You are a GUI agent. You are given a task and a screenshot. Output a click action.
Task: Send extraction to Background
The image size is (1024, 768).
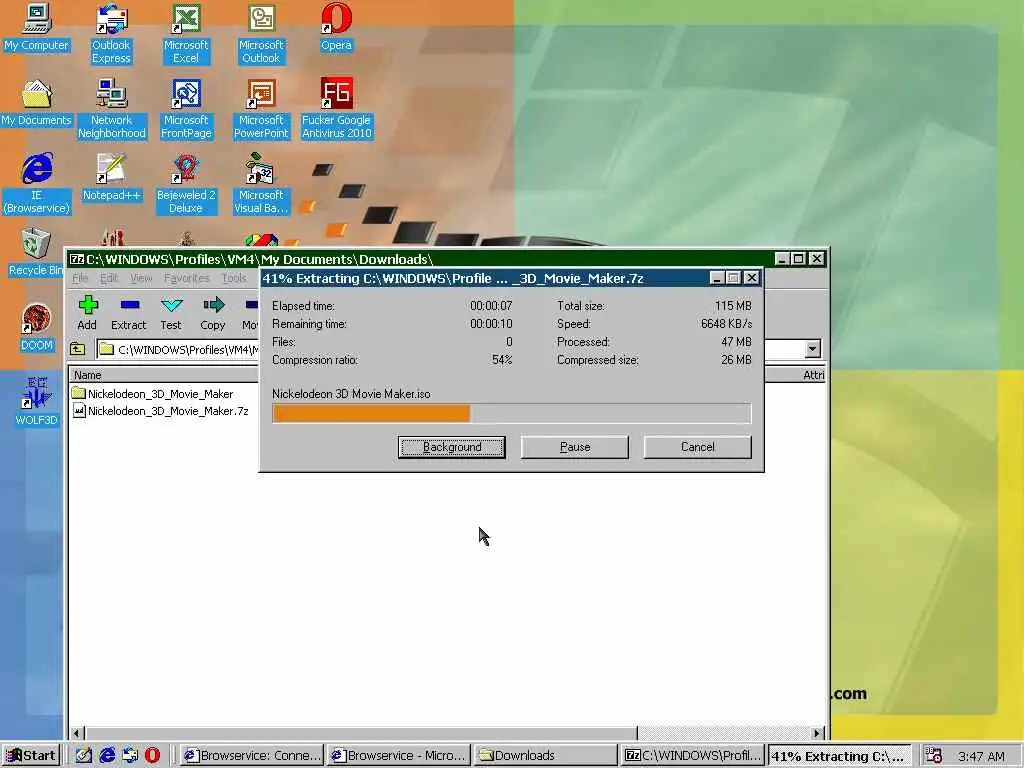pyautogui.click(x=451, y=447)
